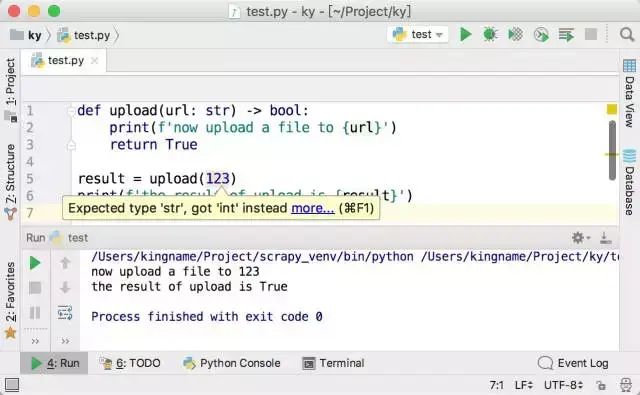
Task: Click the yellow inspection indicator square
Action: 611,109
